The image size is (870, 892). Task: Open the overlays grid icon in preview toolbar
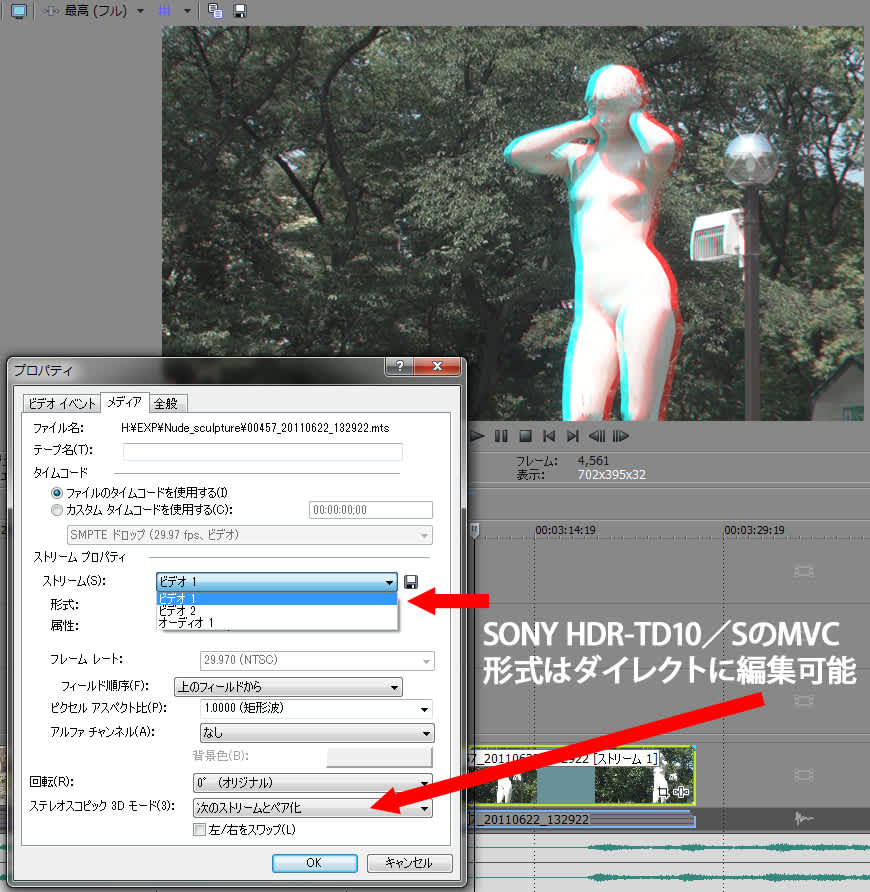click(x=165, y=11)
